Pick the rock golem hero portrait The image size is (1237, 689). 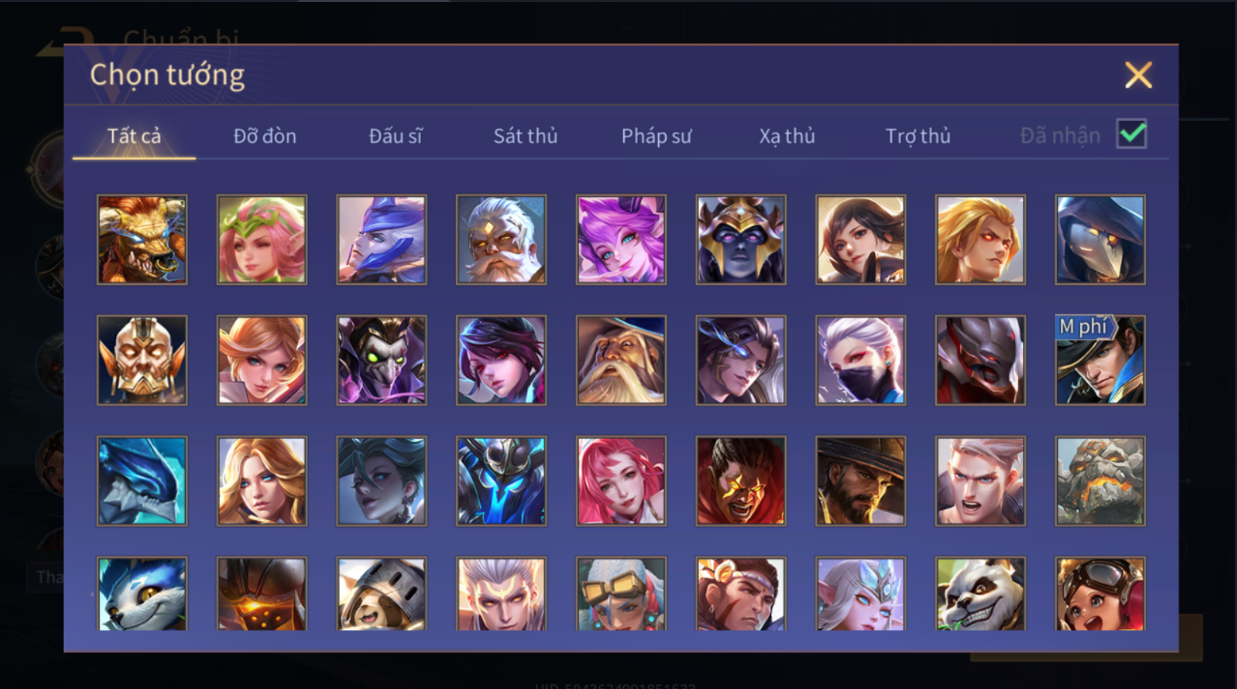1100,481
